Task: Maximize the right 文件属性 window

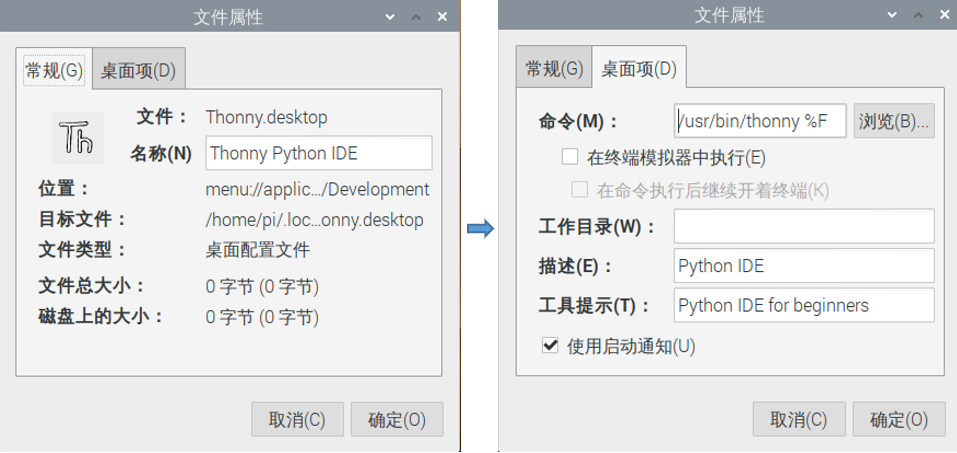Action: click(x=917, y=16)
